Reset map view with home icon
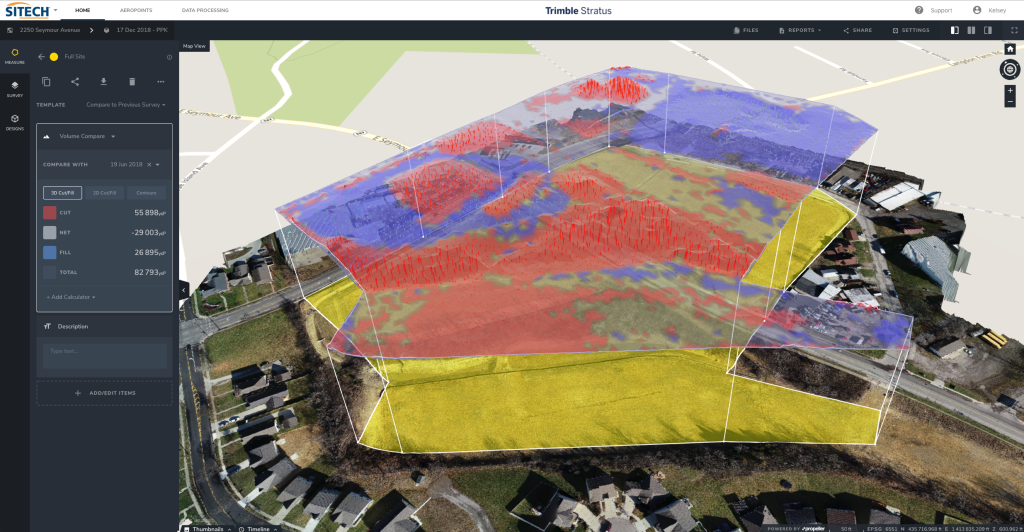Image resolution: width=1024 pixels, height=532 pixels. (x=1010, y=49)
